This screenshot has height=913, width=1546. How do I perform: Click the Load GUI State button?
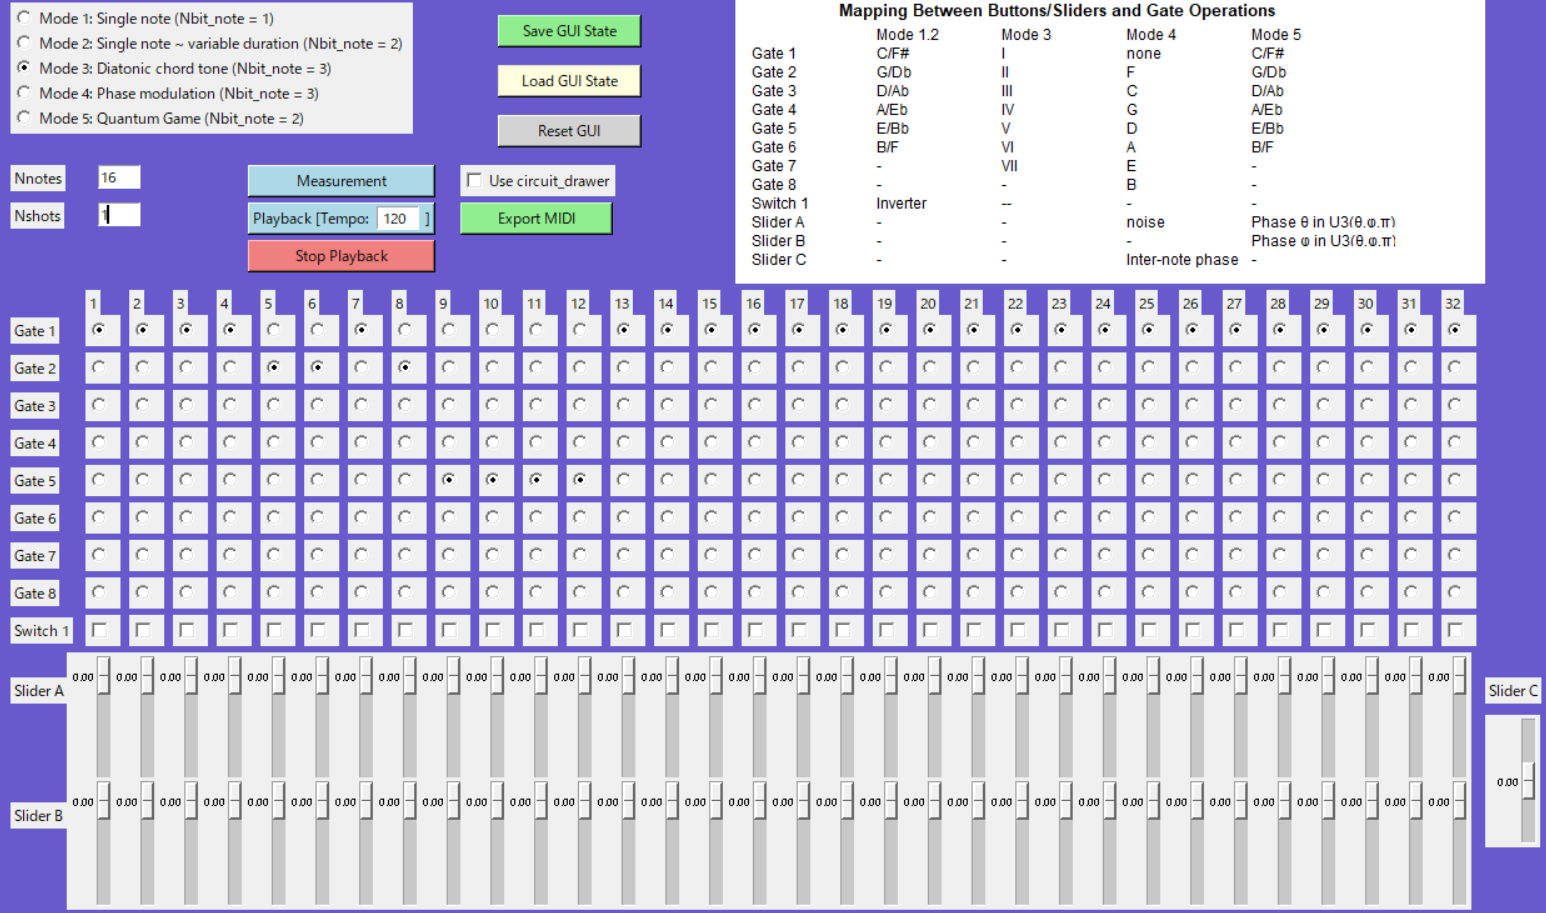point(569,81)
